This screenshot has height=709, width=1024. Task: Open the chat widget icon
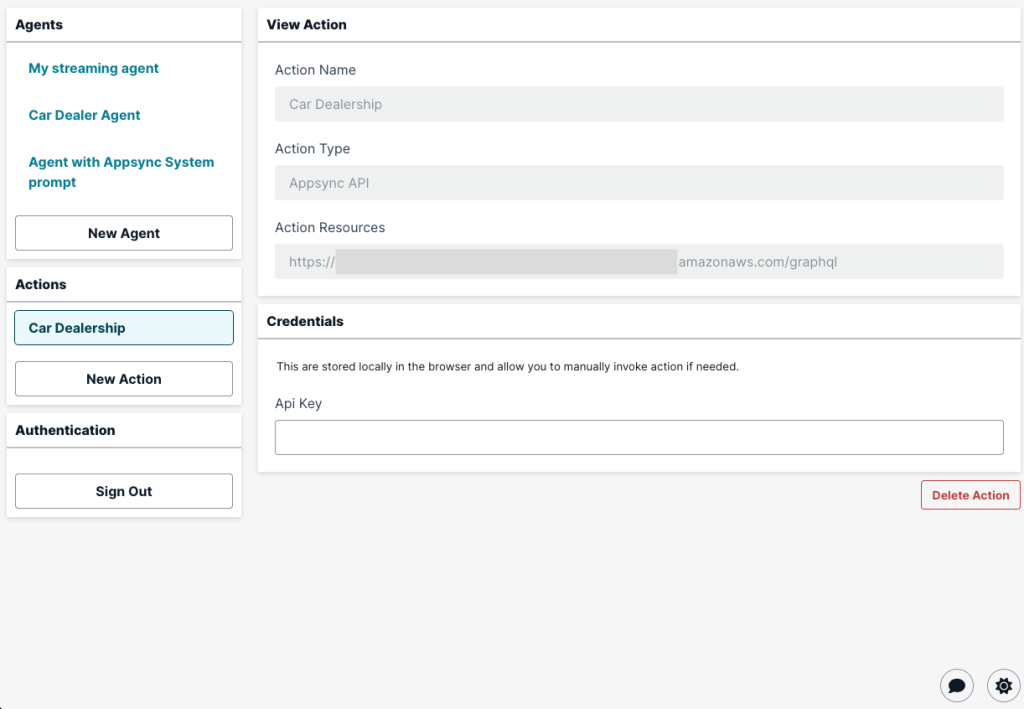click(956, 685)
